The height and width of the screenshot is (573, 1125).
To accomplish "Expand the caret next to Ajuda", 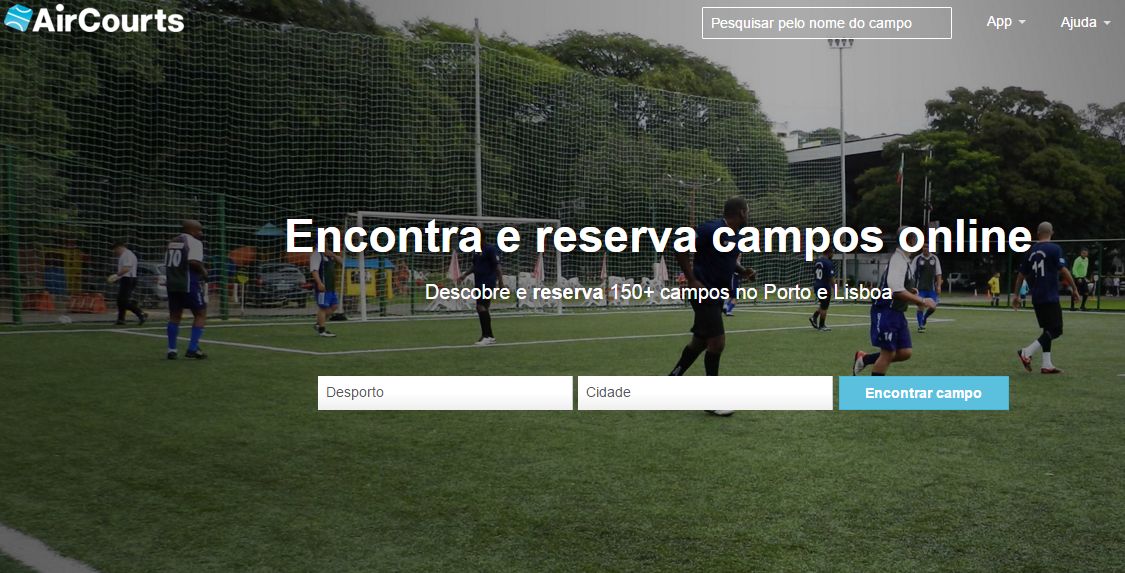I will 1107,24.
